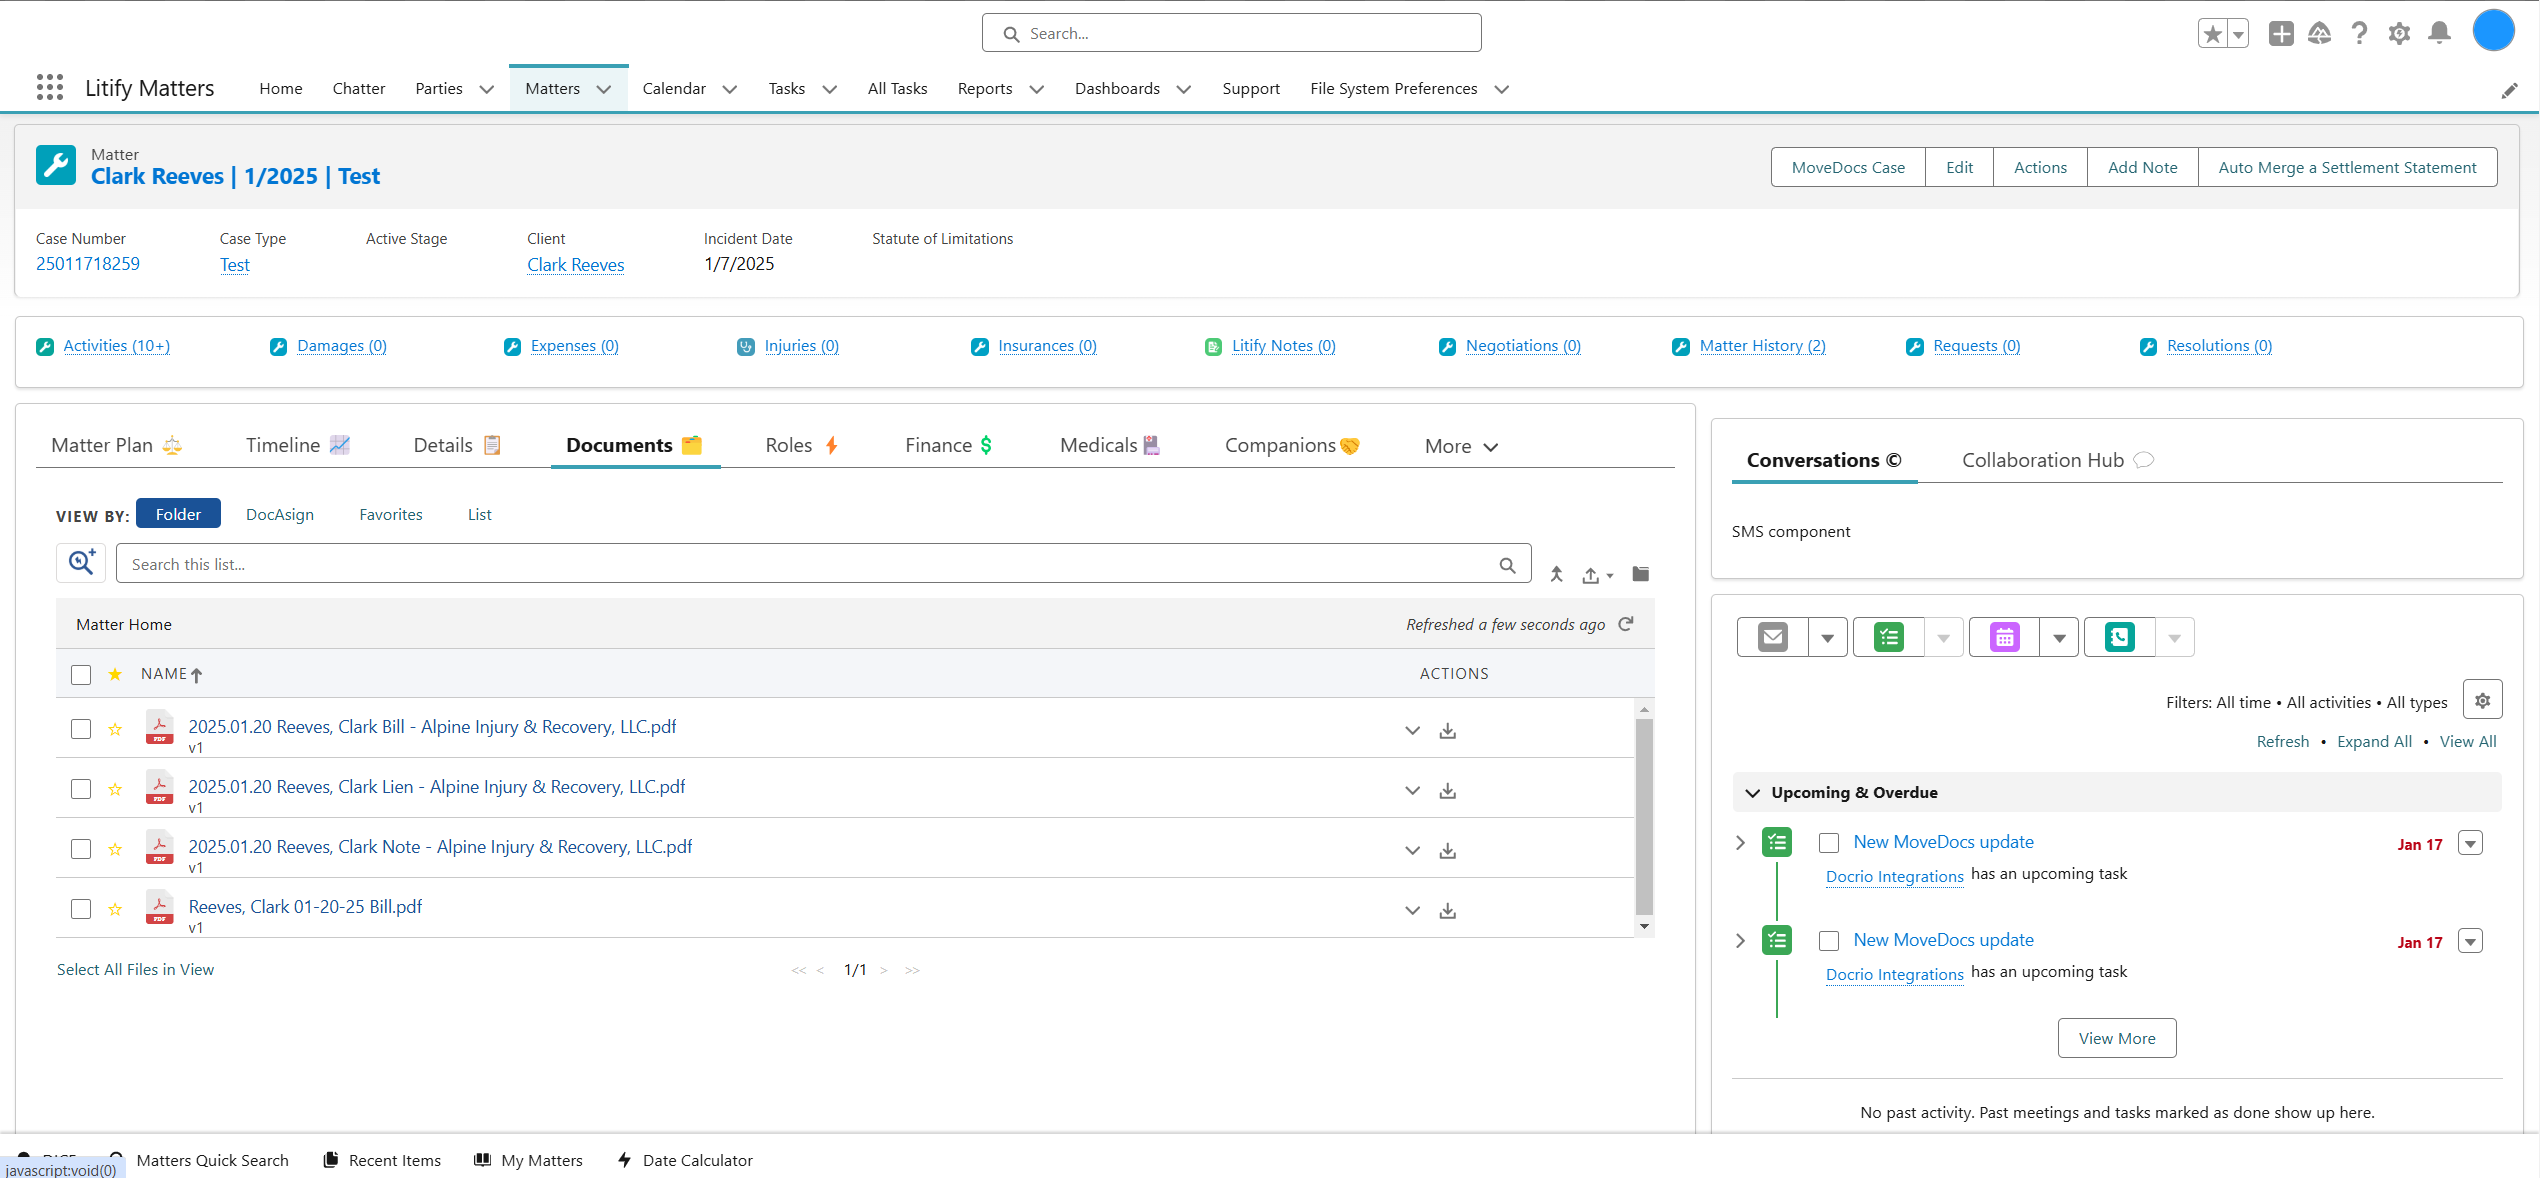
Task: Select all documents header checkbox
Action: 81,675
